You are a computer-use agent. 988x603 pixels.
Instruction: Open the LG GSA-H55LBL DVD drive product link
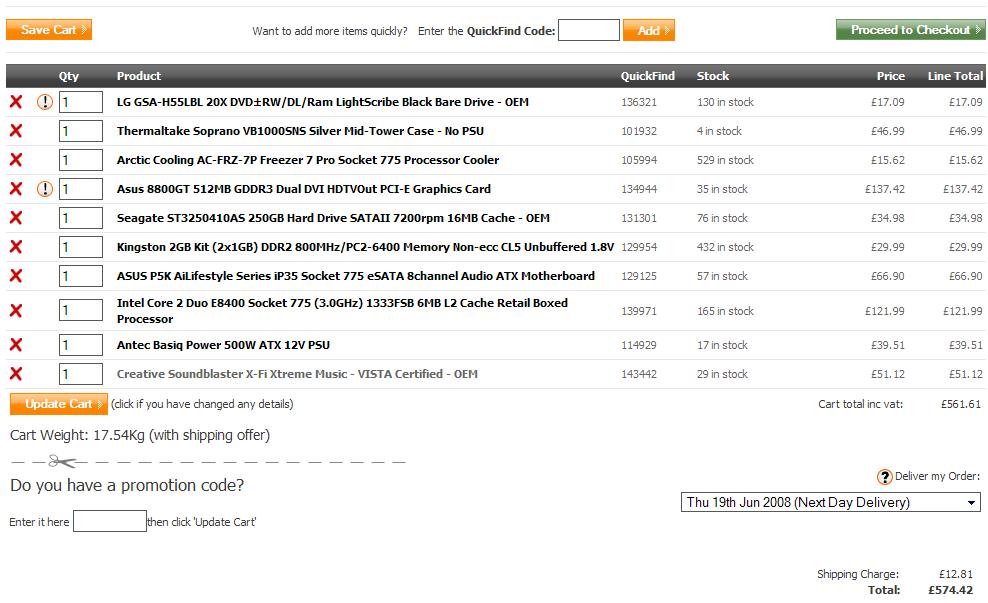pos(323,102)
